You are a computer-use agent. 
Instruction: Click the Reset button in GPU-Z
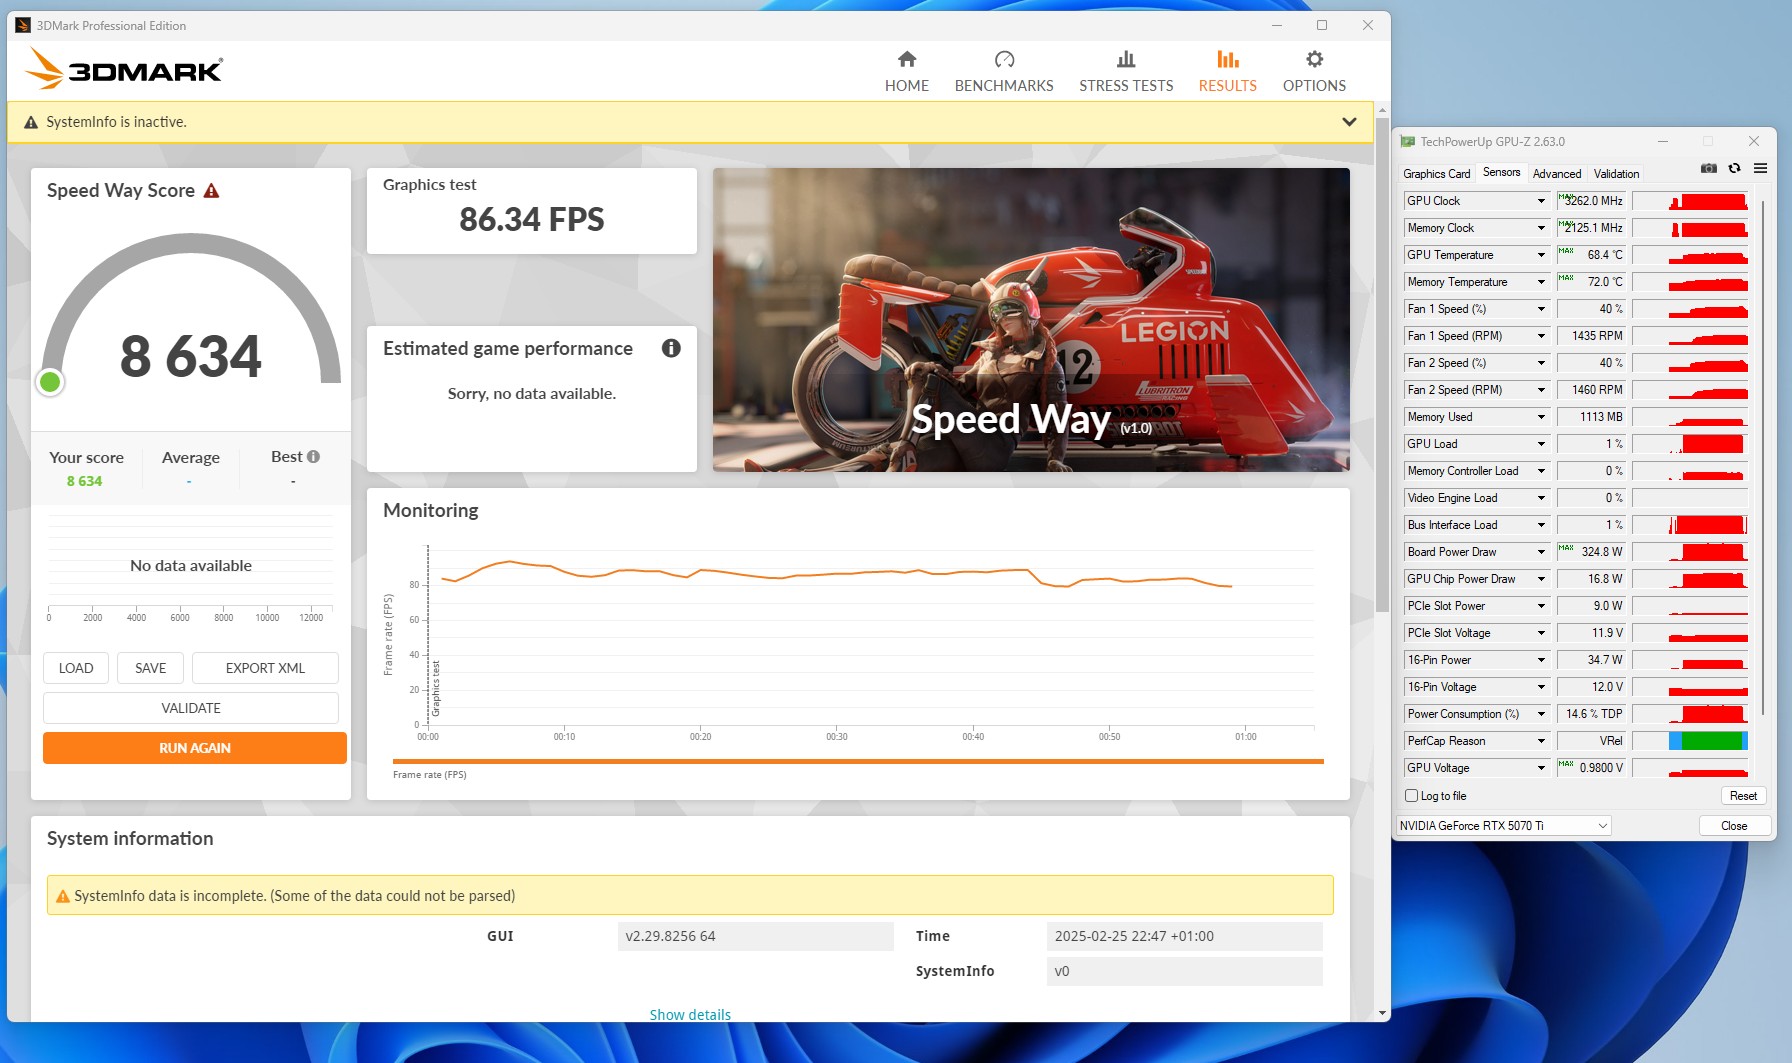1743,796
